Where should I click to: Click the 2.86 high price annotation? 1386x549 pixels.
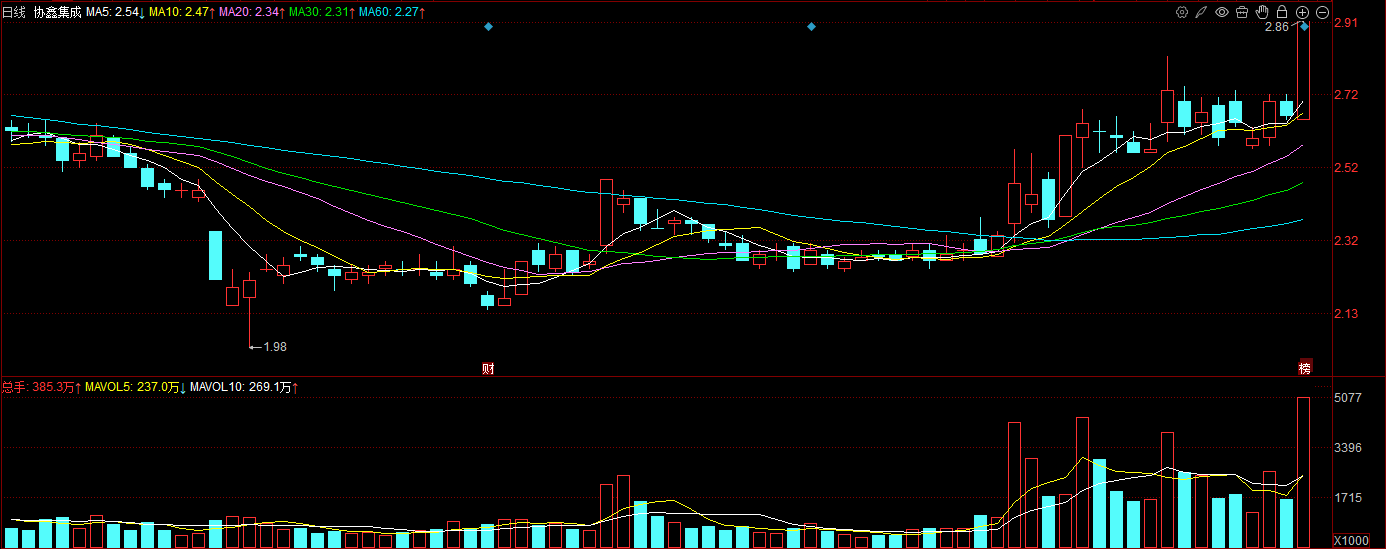[x=1277, y=27]
